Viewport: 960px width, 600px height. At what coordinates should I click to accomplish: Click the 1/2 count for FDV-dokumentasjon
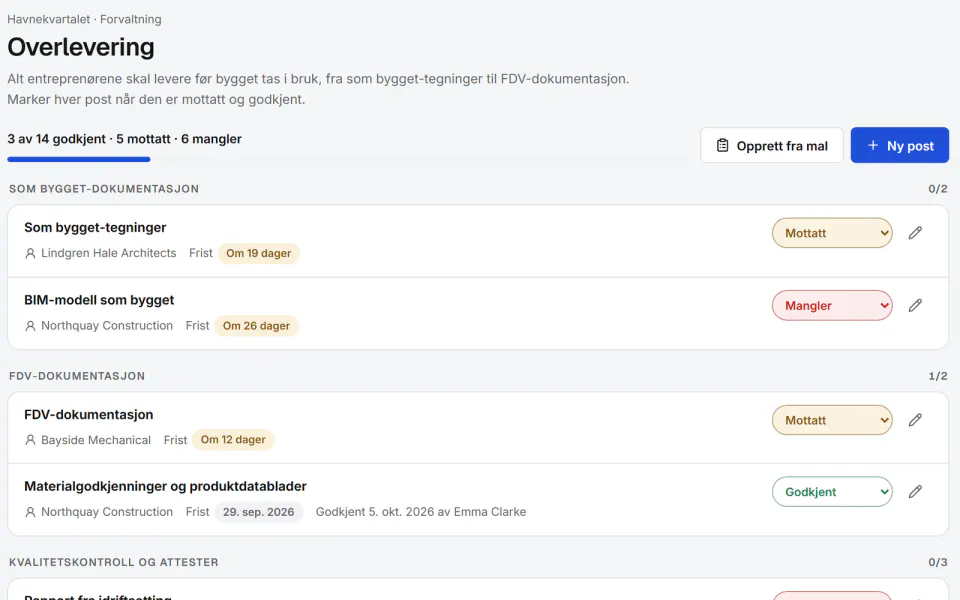[937, 376]
